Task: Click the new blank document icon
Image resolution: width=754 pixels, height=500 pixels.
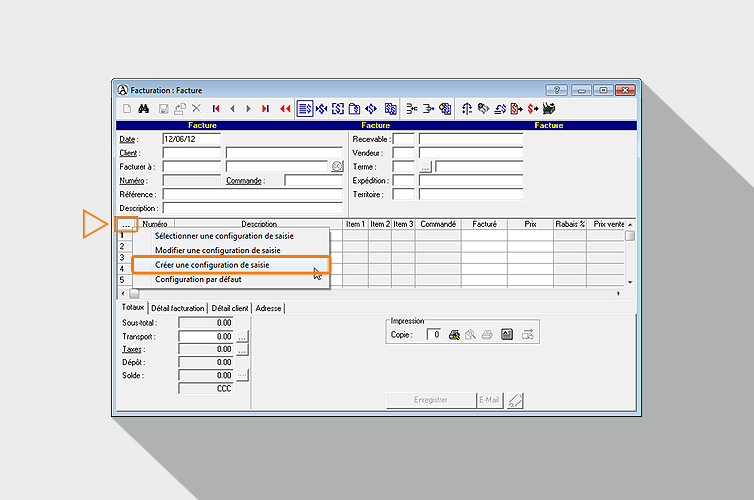Action: tap(127, 109)
